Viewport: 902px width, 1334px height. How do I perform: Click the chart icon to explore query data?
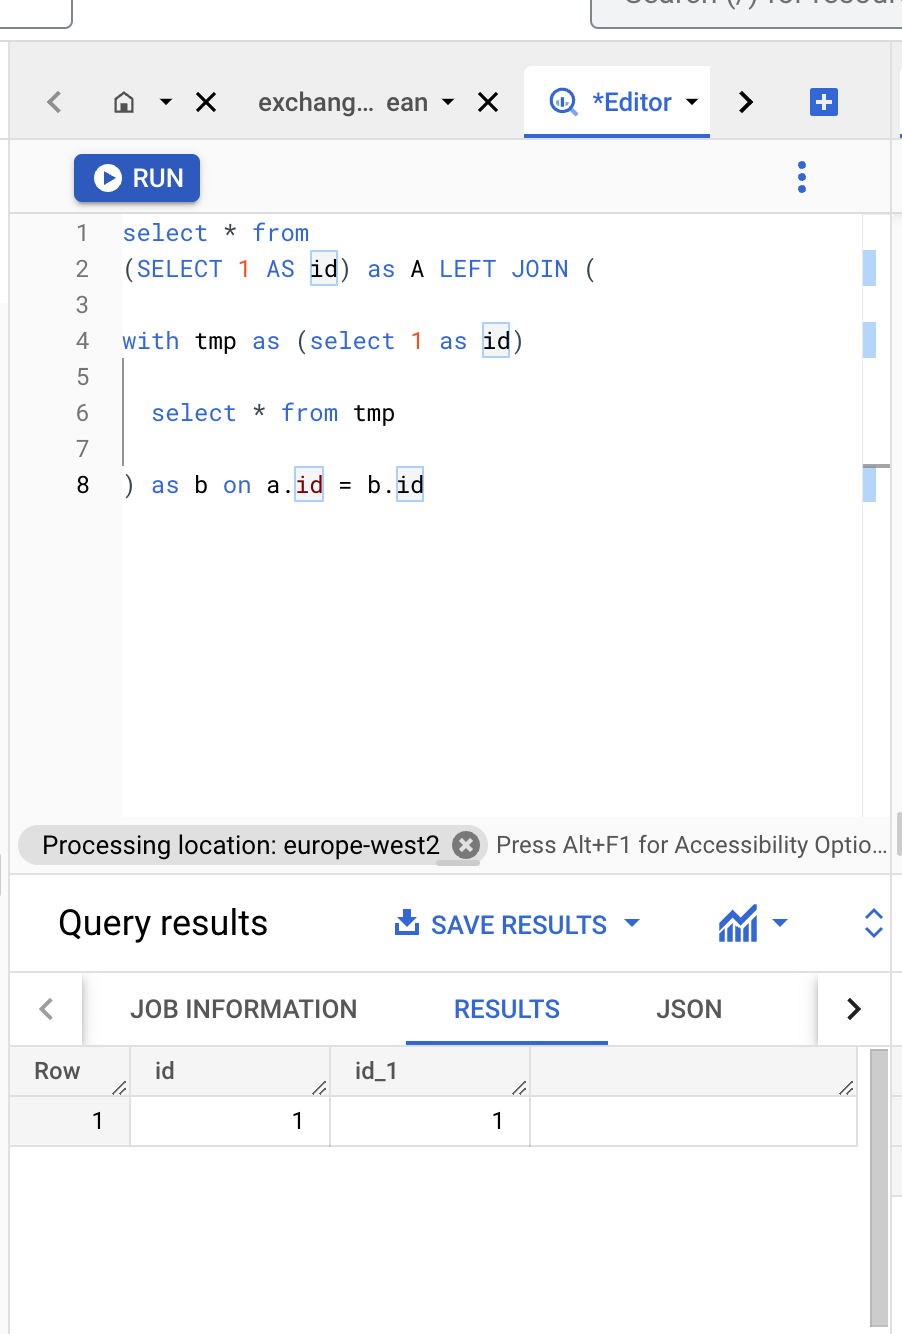point(739,924)
